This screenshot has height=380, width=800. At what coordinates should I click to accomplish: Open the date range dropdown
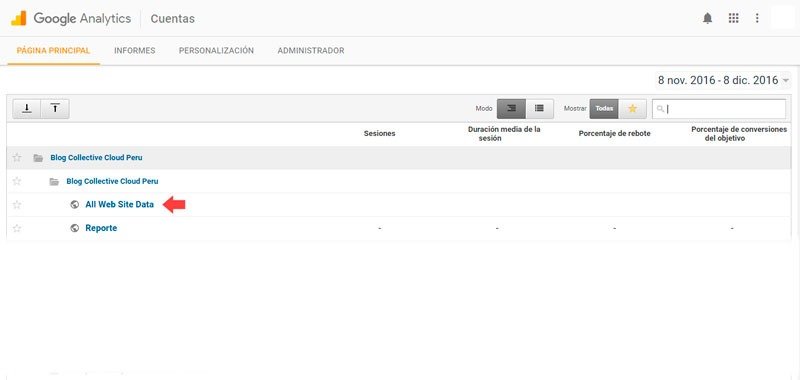coord(723,80)
